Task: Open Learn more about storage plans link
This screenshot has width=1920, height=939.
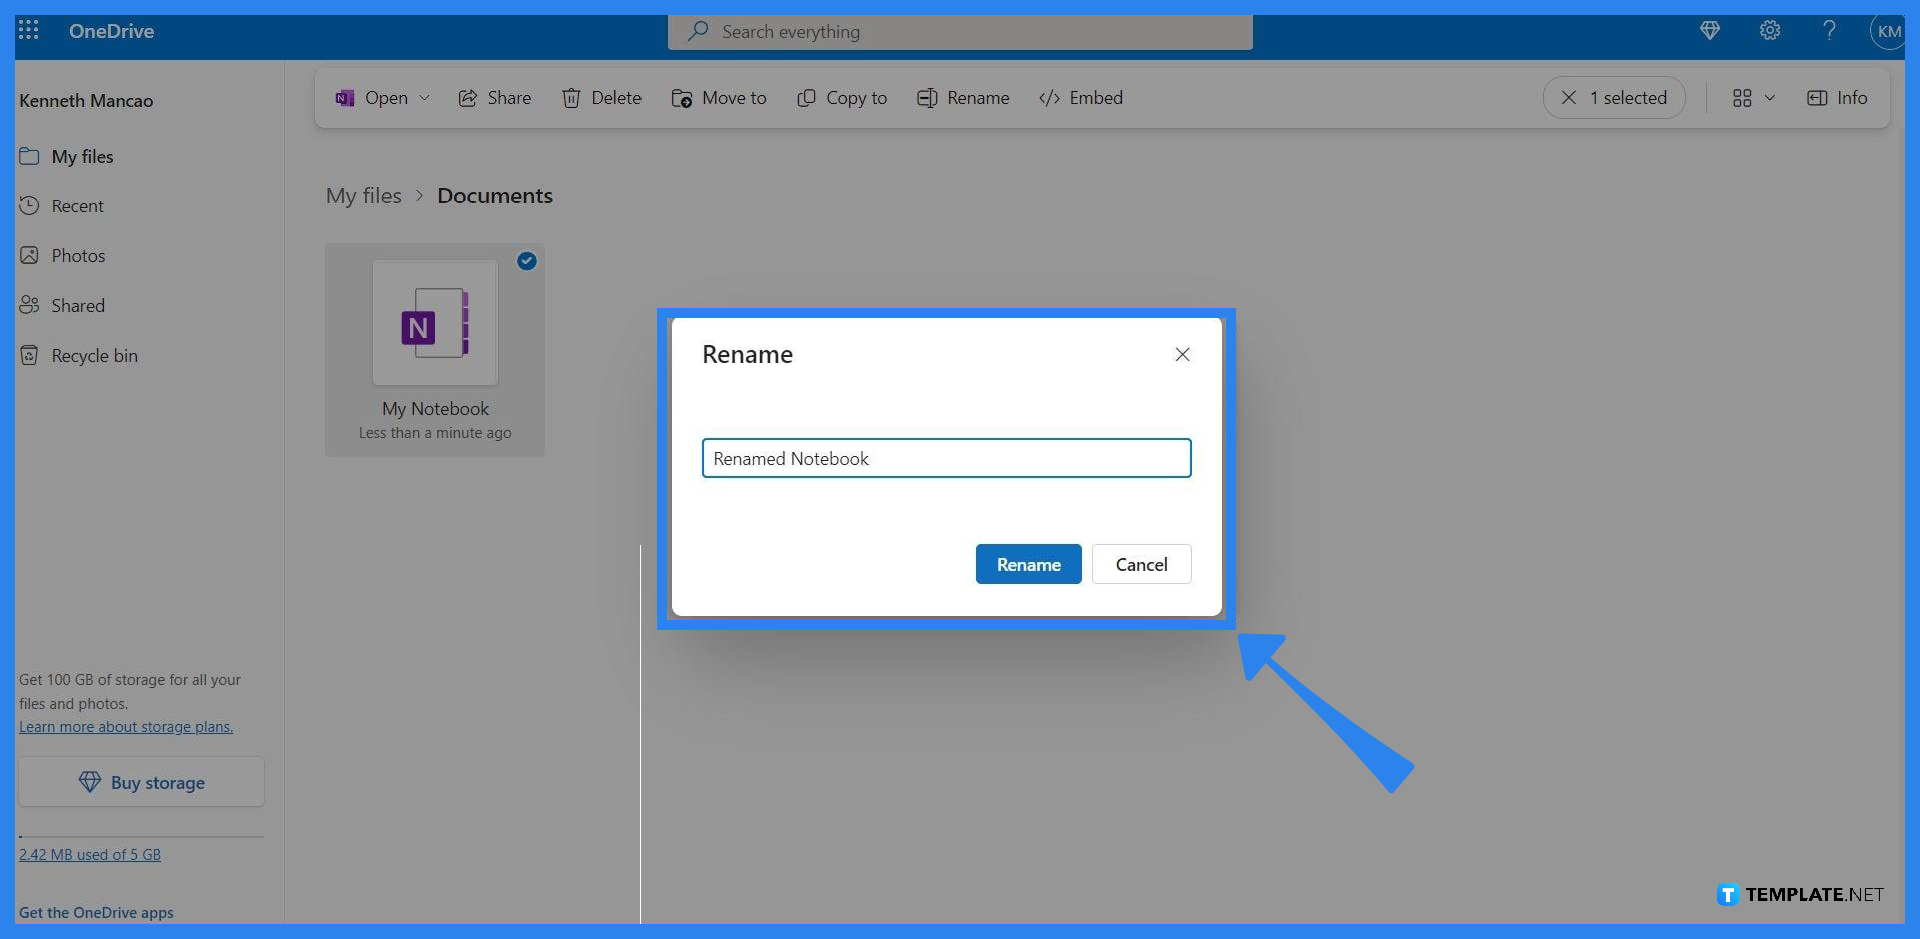Action: pos(126,726)
